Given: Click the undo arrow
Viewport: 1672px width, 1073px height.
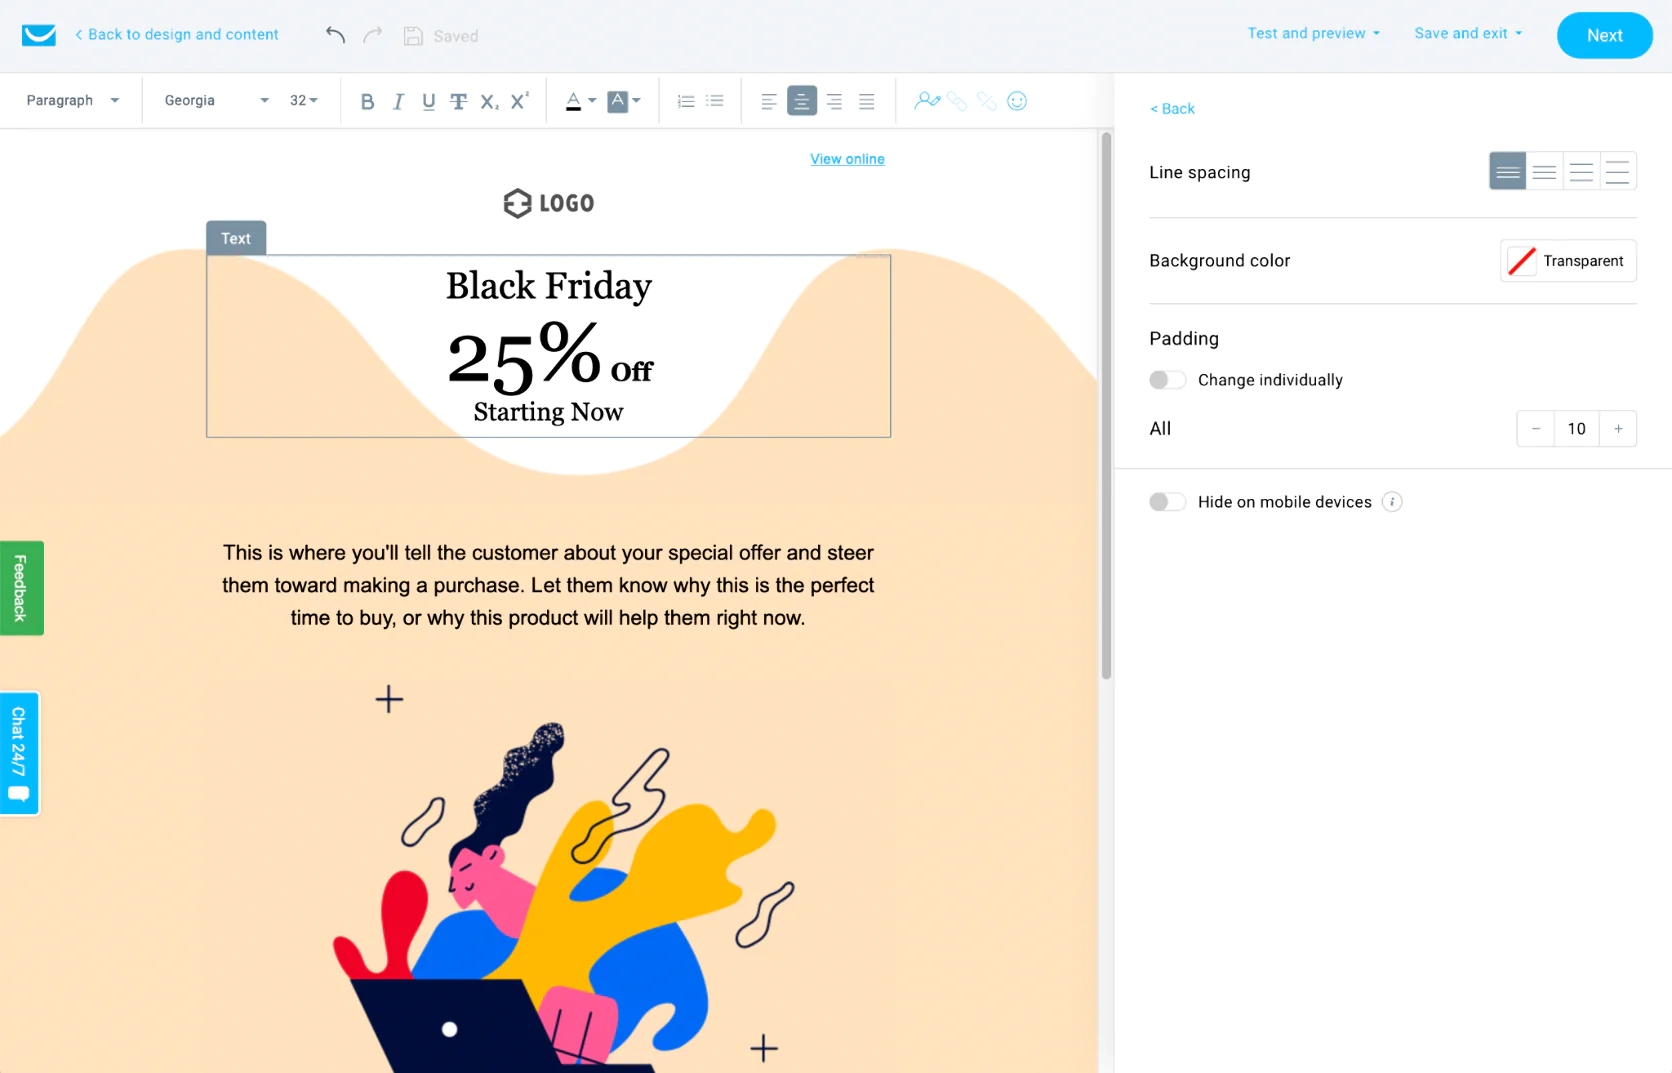Looking at the screenshot, I should pyautogui.click(x=335, y=36).
